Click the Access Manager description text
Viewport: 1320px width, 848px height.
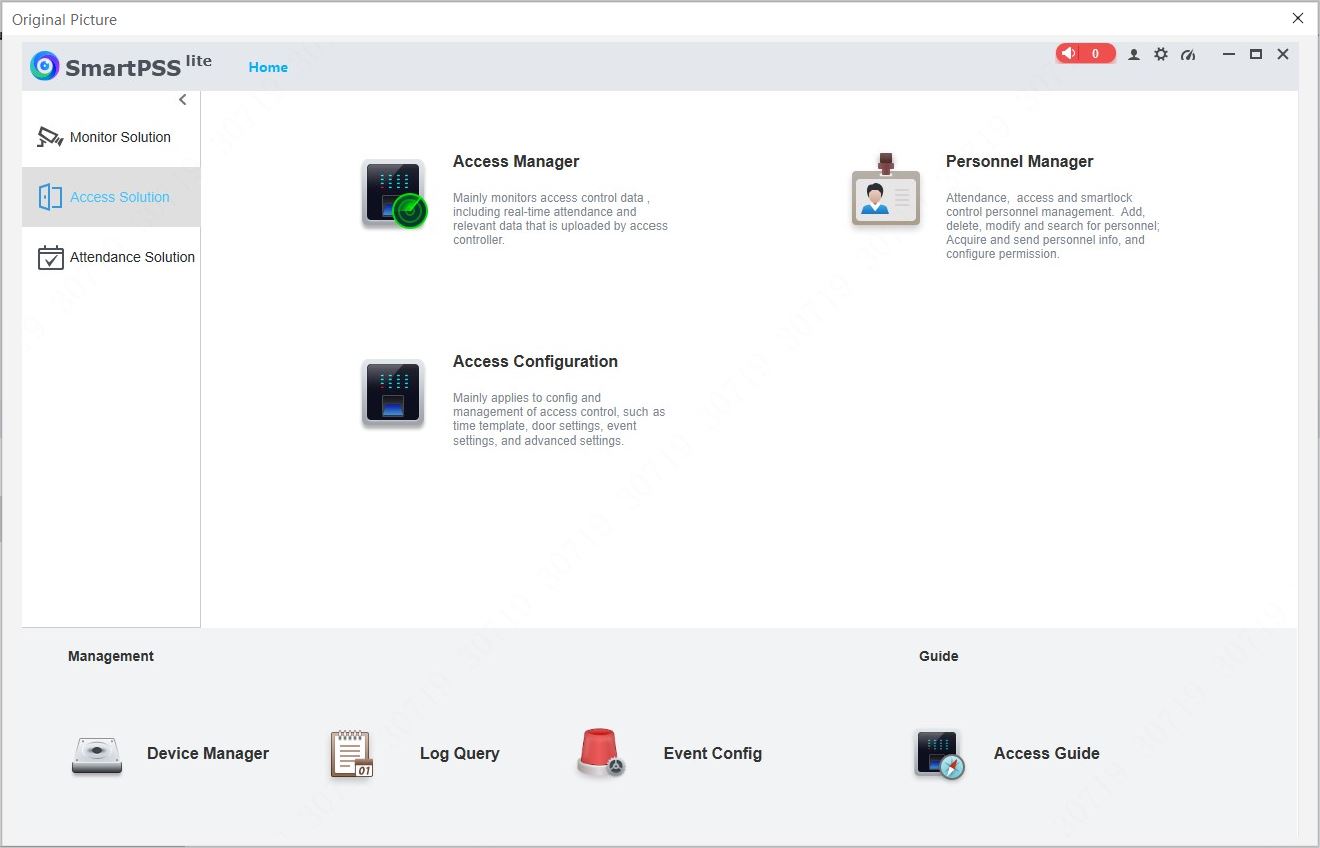coord(560,219)
